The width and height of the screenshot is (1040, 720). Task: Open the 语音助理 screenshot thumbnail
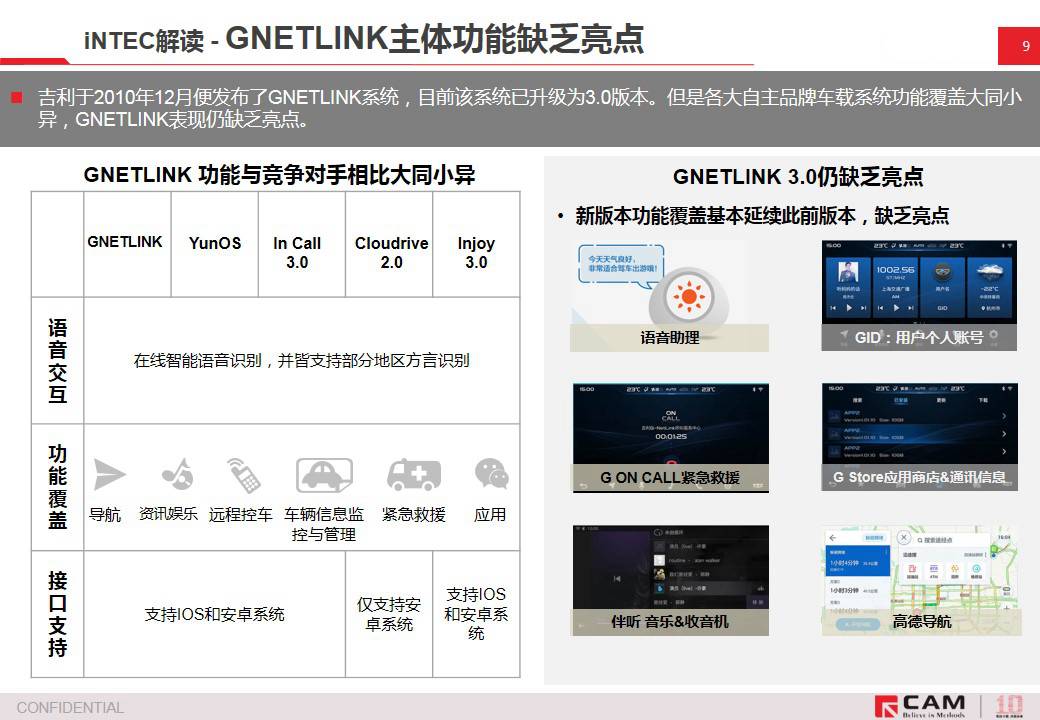(669, 296)
